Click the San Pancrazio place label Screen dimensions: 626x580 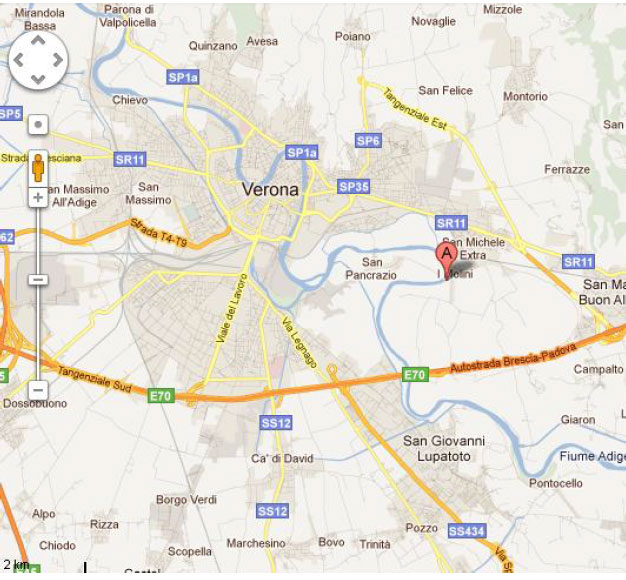pyautogui.click(x=371, y=269)
